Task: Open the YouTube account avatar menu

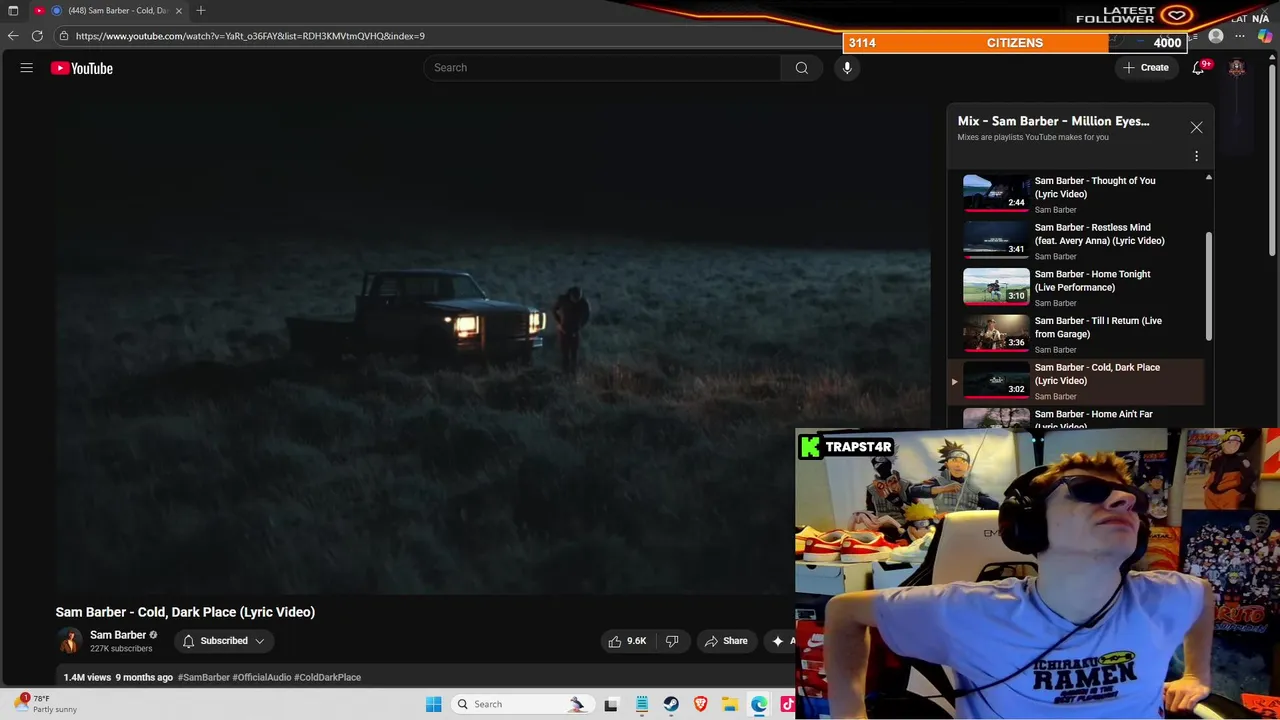Action: pyautogui.click(x=1237, y=68)
